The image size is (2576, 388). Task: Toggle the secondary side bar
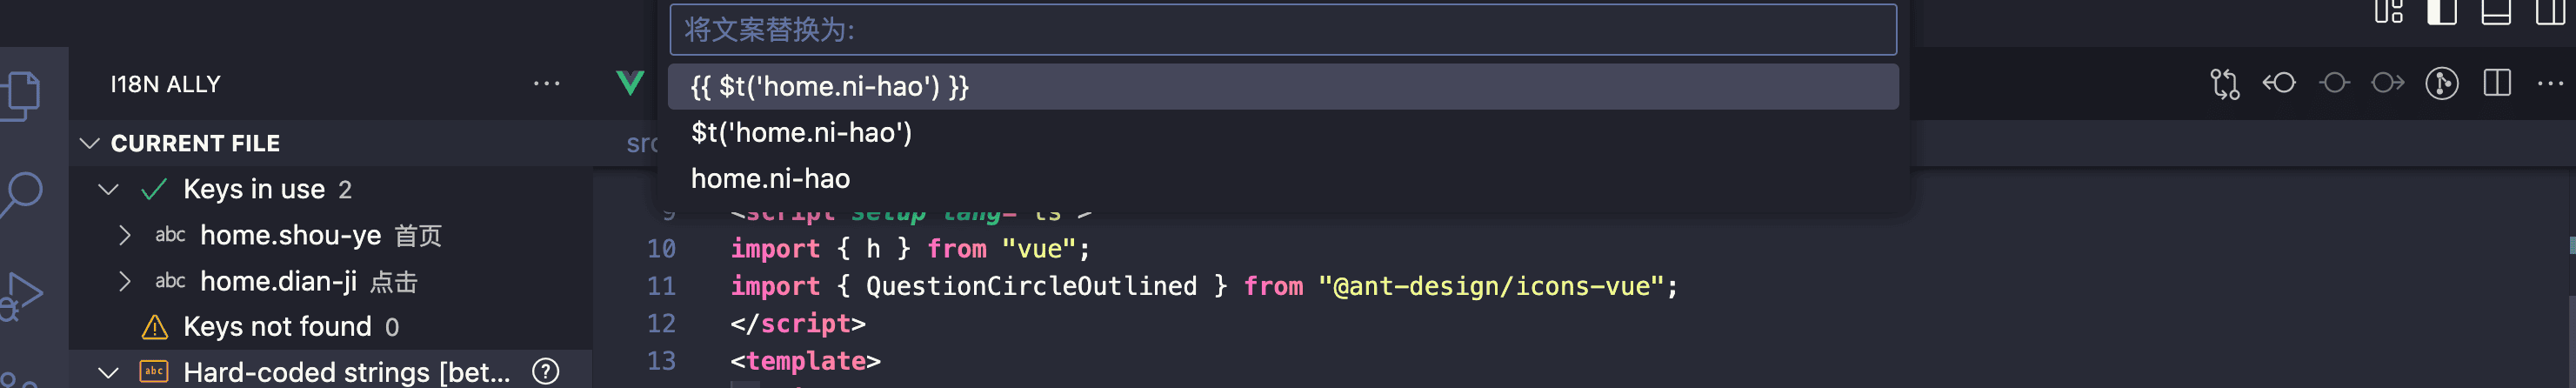[2550, 12]
